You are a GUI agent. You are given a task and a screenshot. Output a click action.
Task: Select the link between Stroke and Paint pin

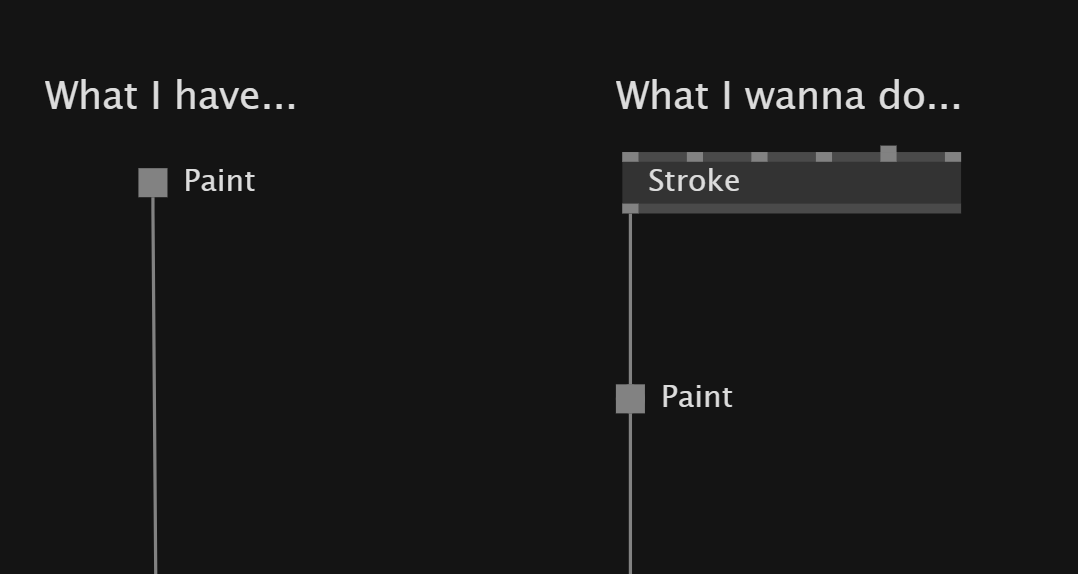click(x=630, y=298)
